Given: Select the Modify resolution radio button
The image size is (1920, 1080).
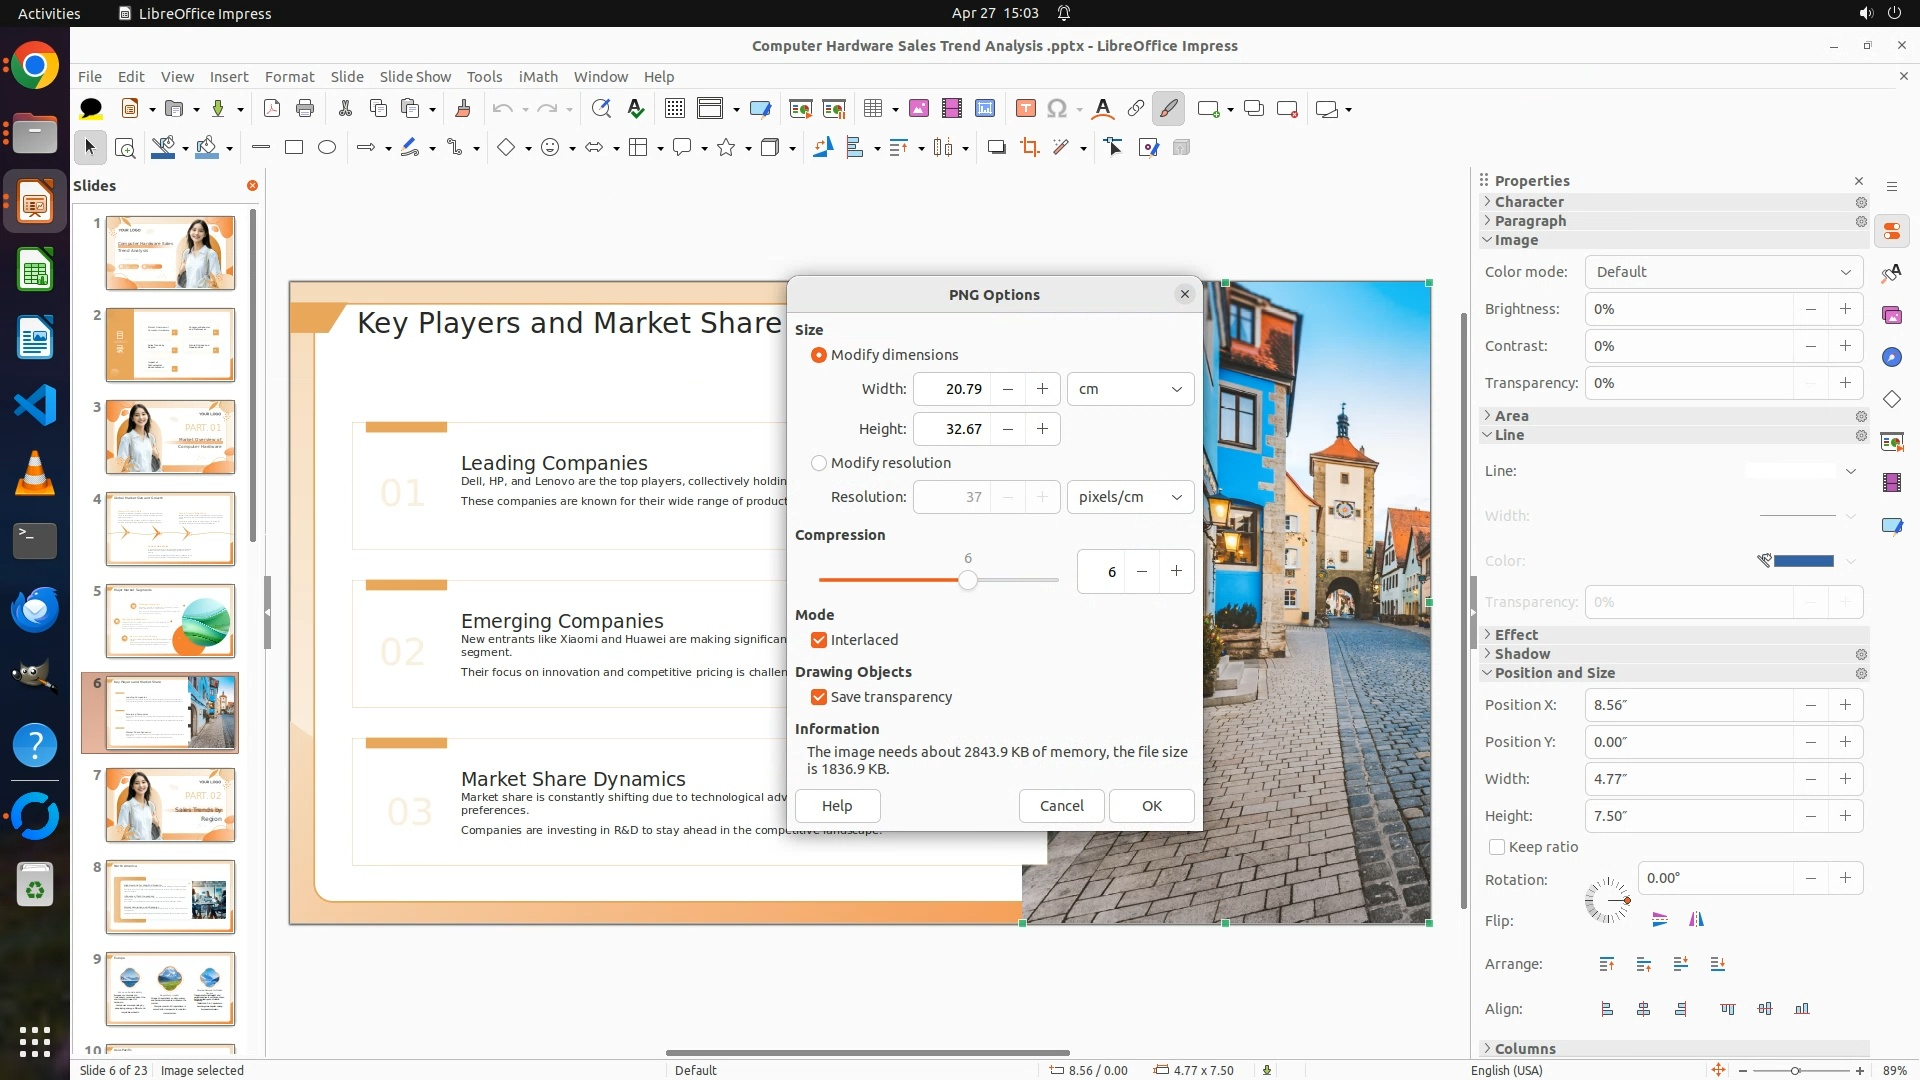Looking at the screenshot, I should (x=819, y=463).
